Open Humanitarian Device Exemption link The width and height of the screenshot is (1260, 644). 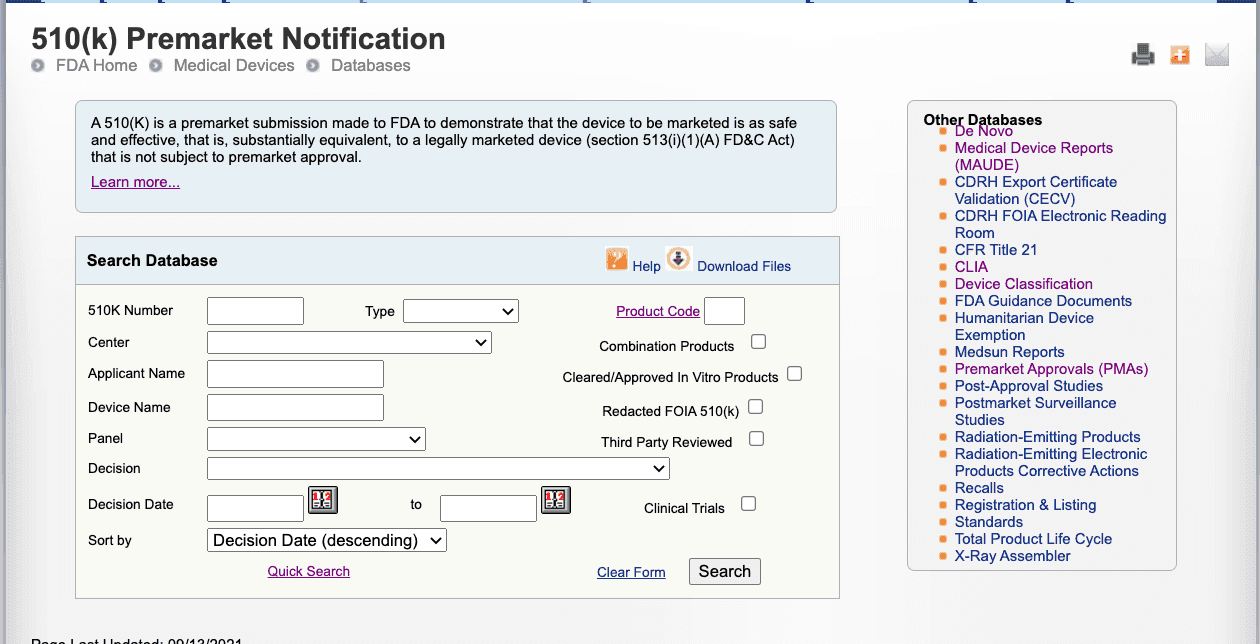tap(1024, 326)
